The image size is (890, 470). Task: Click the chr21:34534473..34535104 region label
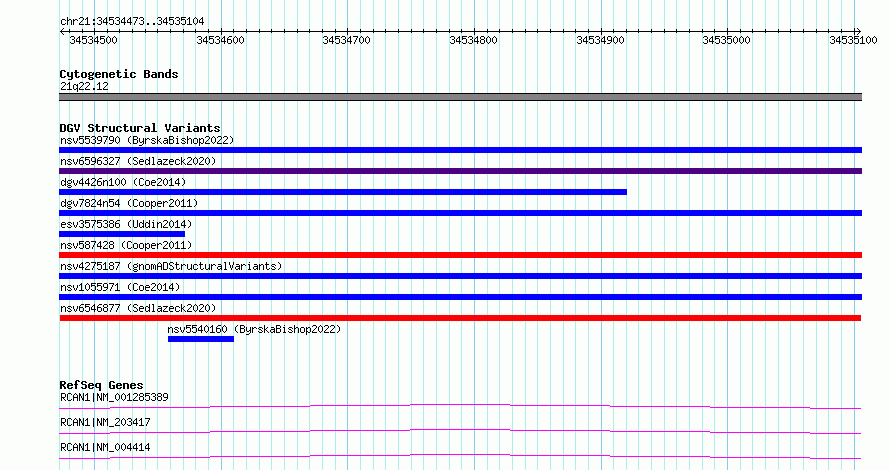coord(132,21)
